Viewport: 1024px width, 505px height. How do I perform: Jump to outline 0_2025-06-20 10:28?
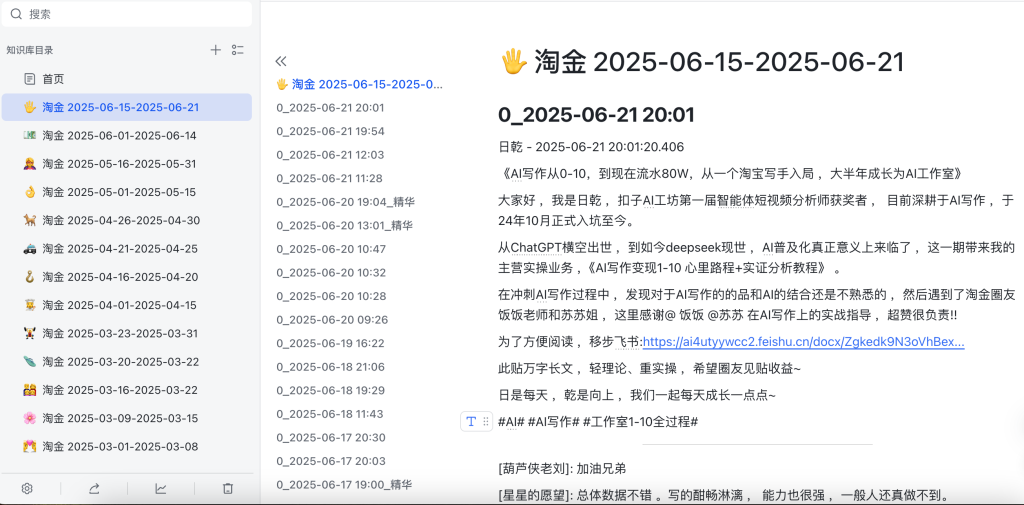pos(330,296)
